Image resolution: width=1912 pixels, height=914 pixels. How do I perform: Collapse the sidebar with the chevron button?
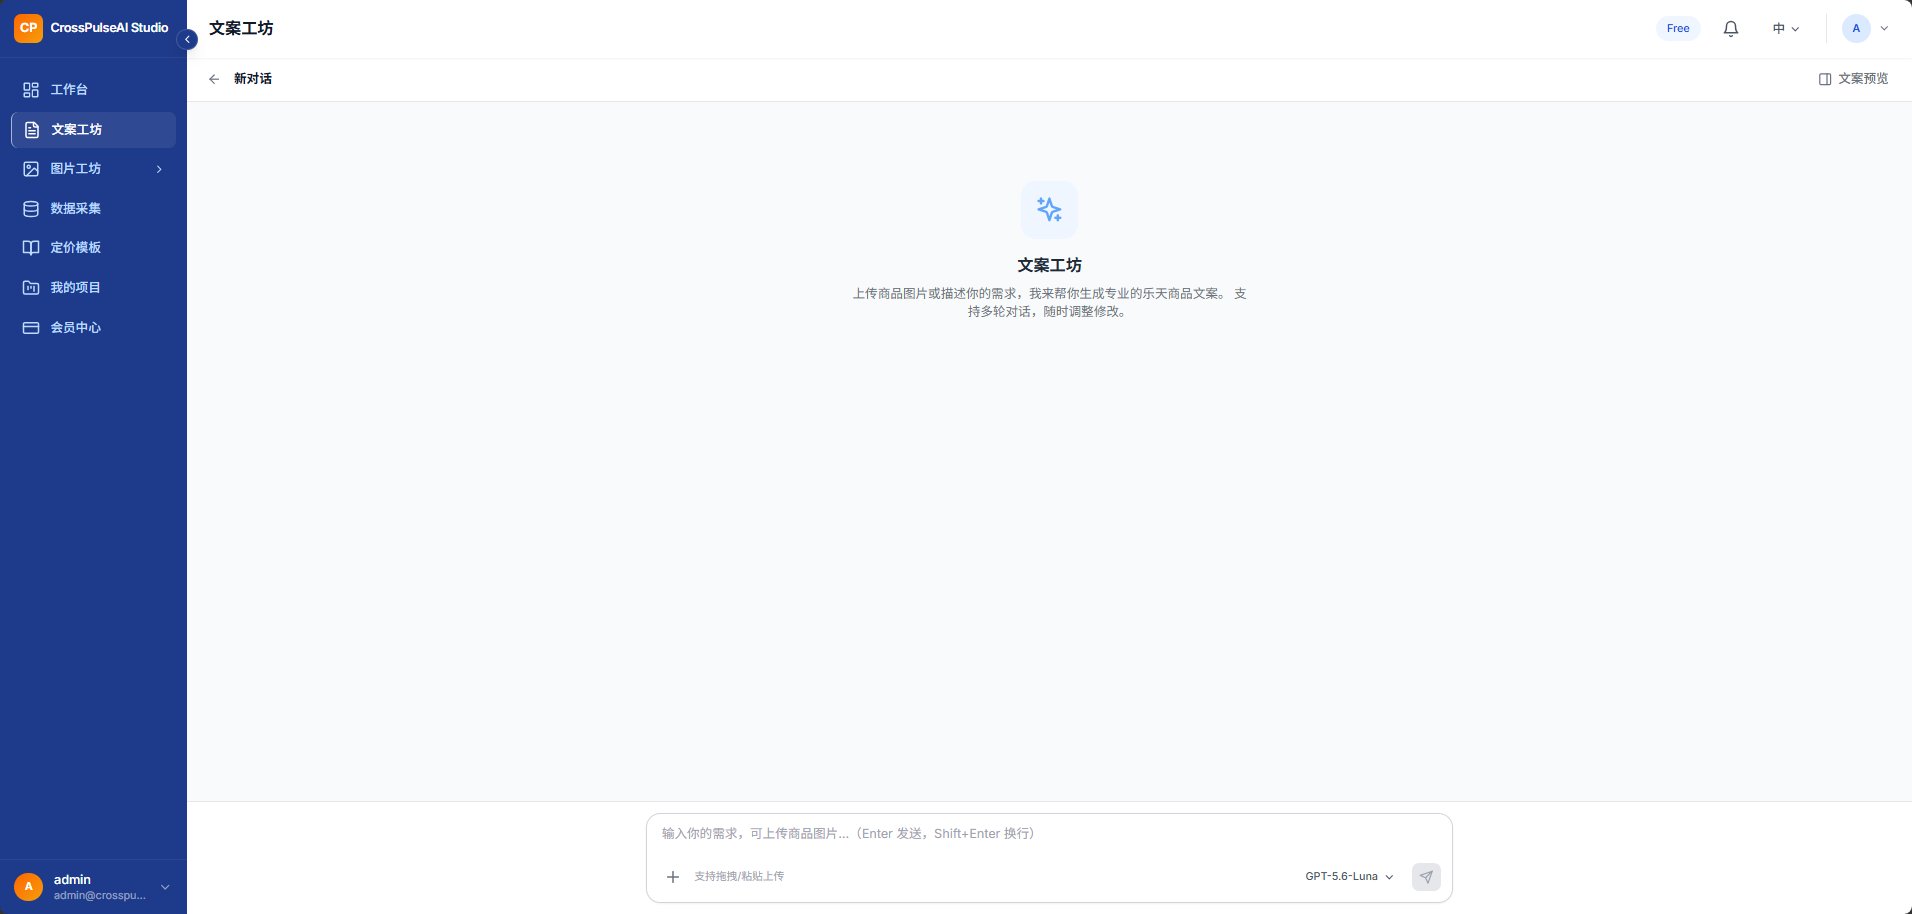tap(187, 39)
